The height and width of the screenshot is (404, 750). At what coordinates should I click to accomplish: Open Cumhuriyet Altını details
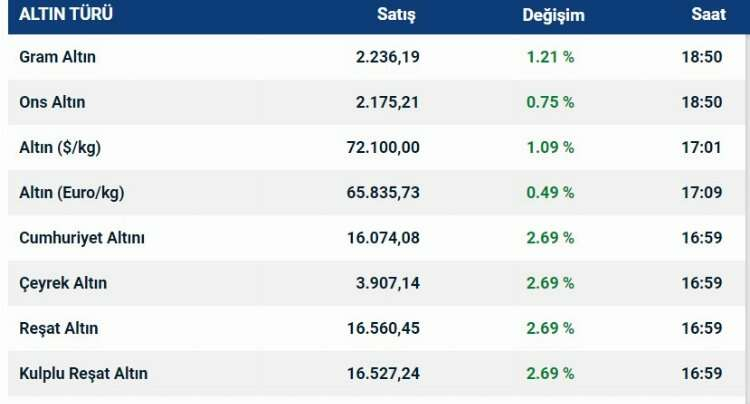pos(82,238)
